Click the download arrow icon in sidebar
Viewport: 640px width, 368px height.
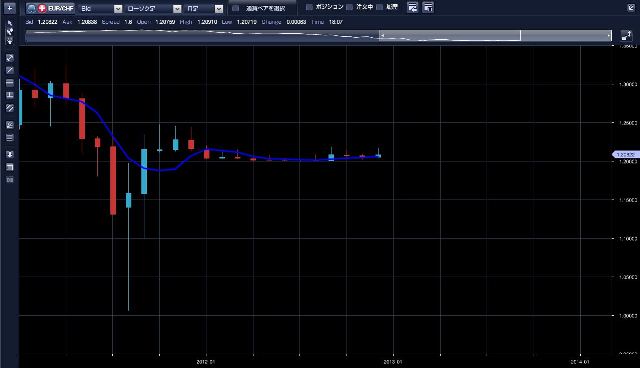coord(10,154)
